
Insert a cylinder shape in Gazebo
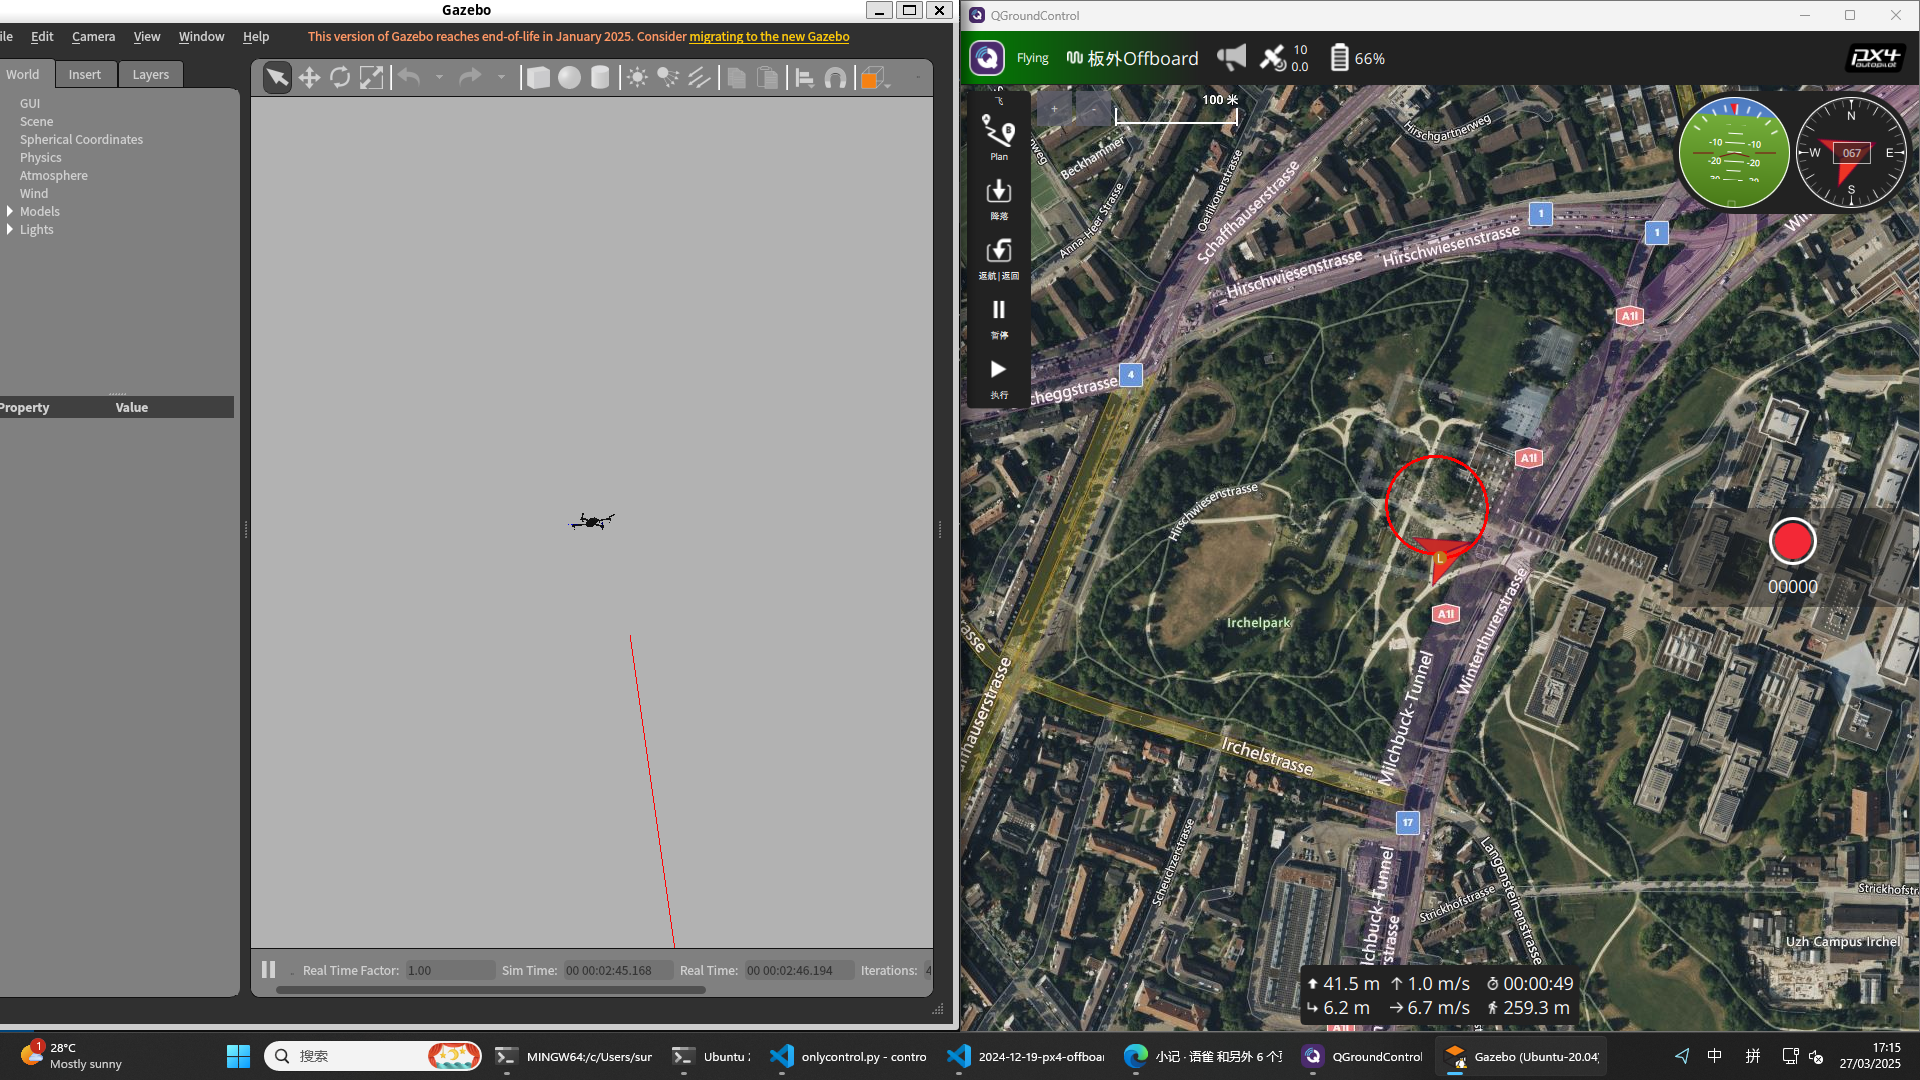[600, 77]
